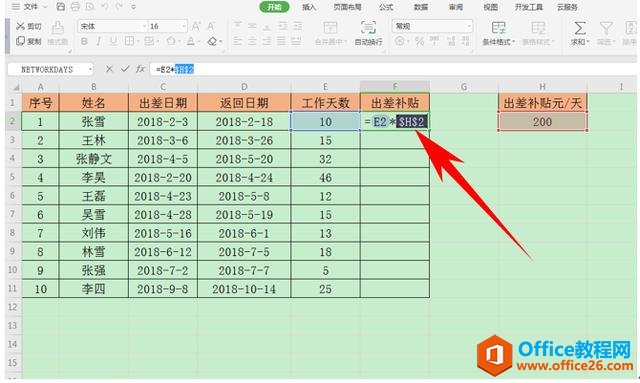Confirm formula with the checkmark icon
The width and height of the screenshot is (640, 383).
(125, 69)
